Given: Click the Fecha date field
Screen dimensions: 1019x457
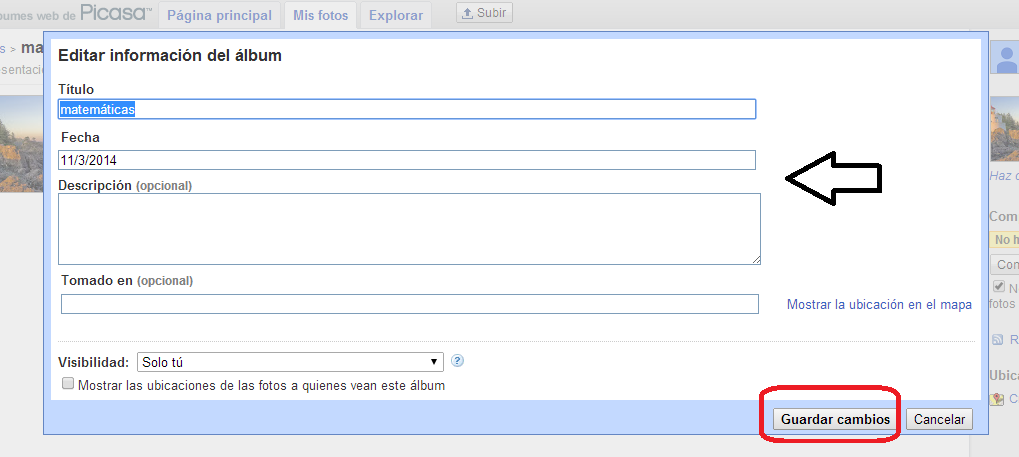Looking at the screenshot, I should pyautogui.click(x=407, y=160).
